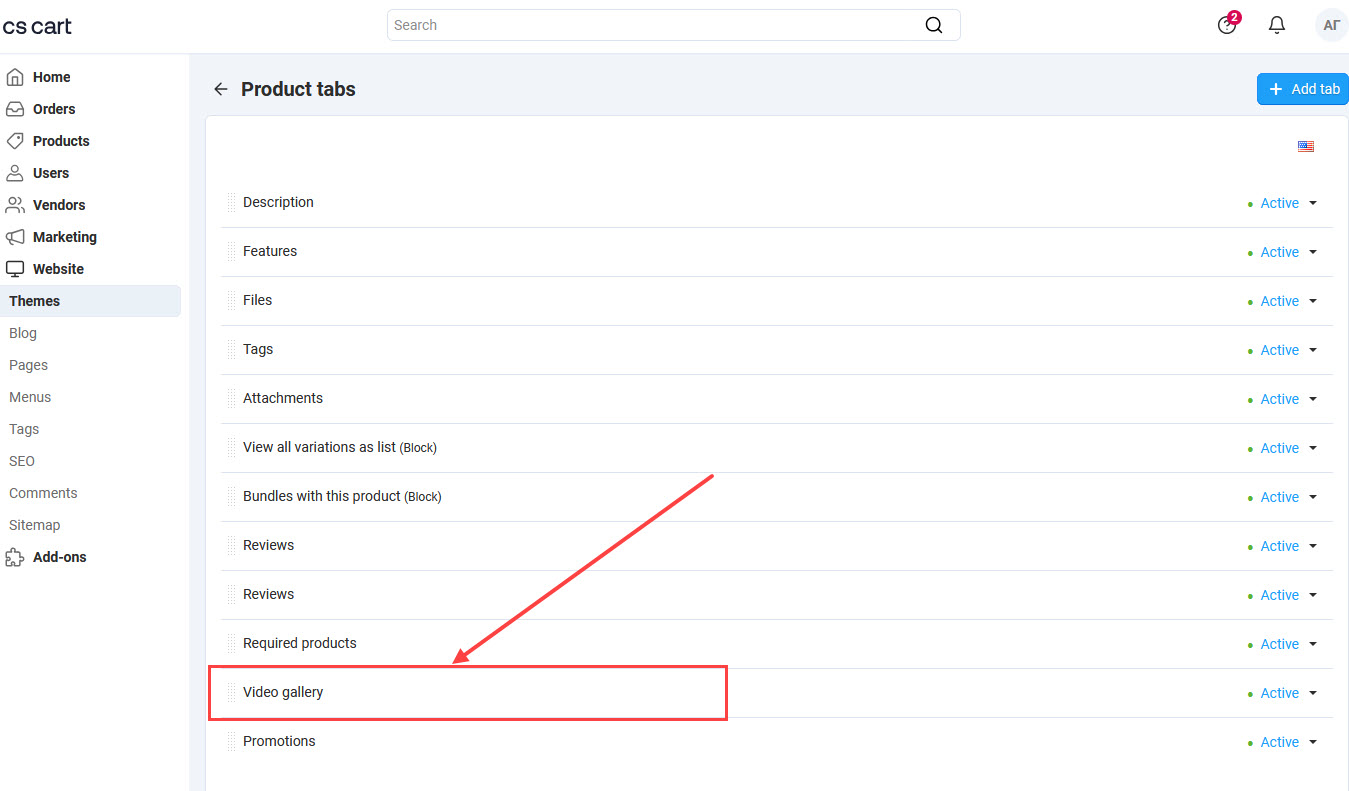The height and width of the screenshot is (791, 1349).
Task: Click inside the Search field
Action: [x=673, y=25]
